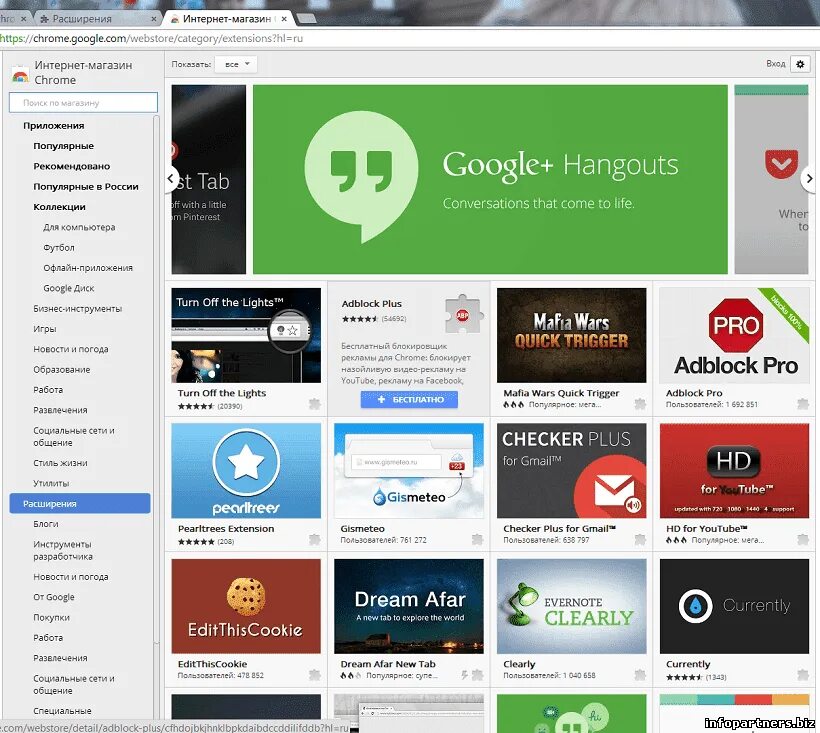Screen dimensions: 820x733
Task: Open HD for YouTube thumbnail
Action: tap(734, 471)
